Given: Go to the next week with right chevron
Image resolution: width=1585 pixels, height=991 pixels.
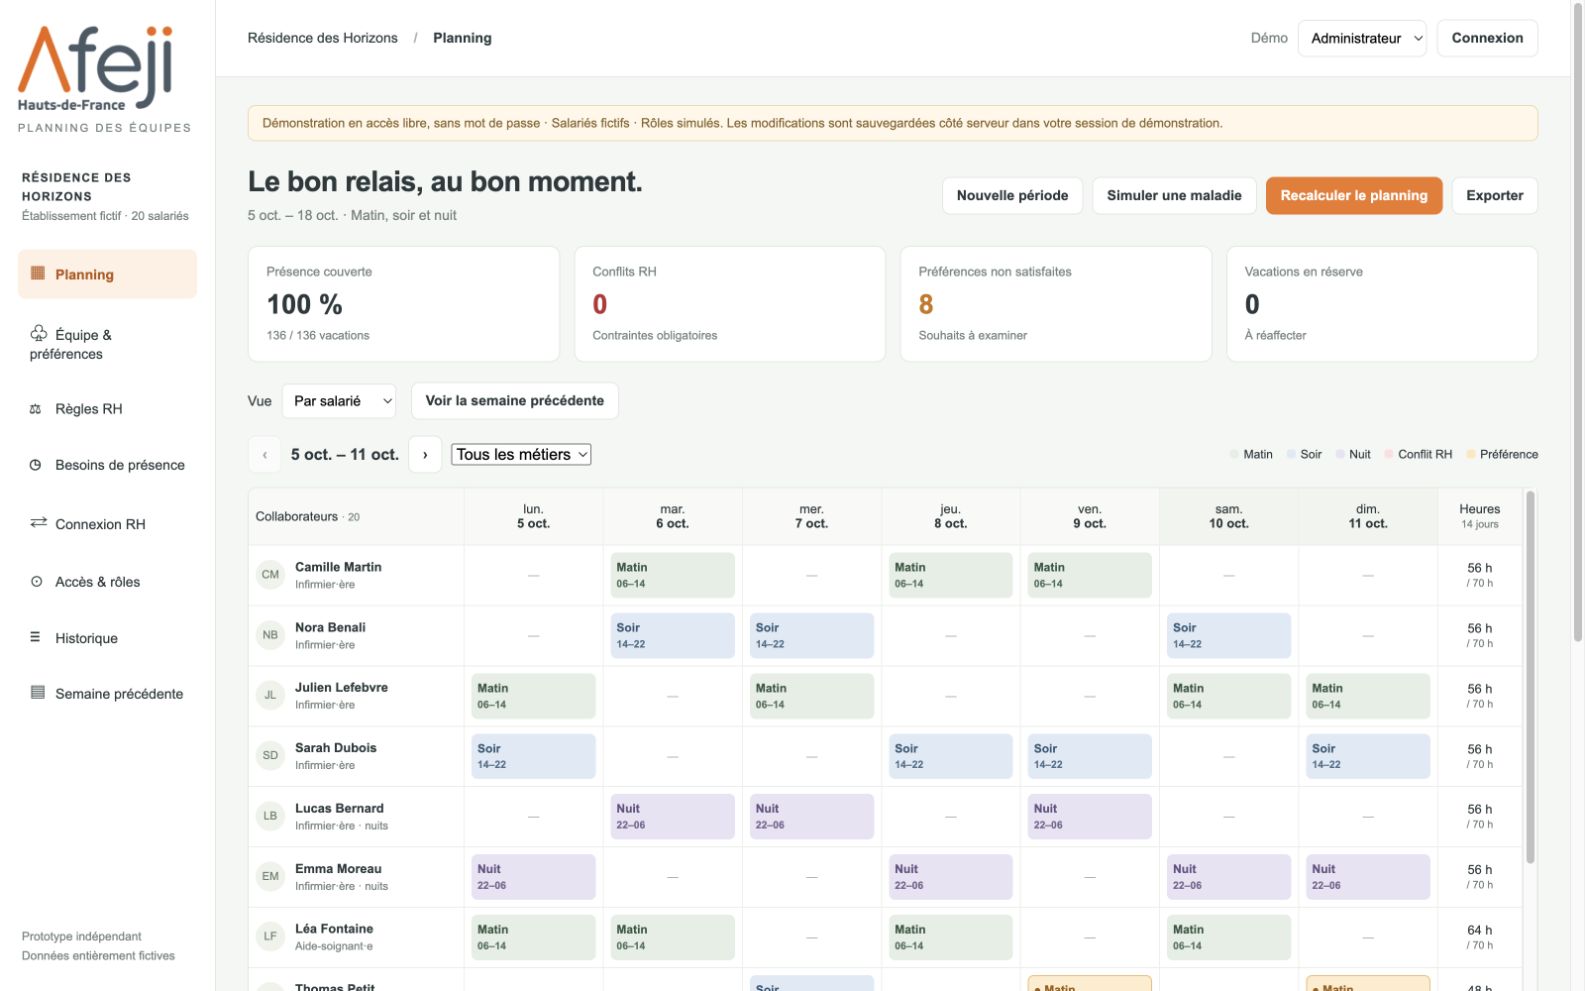Looking at the screenshot, I should [425, 454].
